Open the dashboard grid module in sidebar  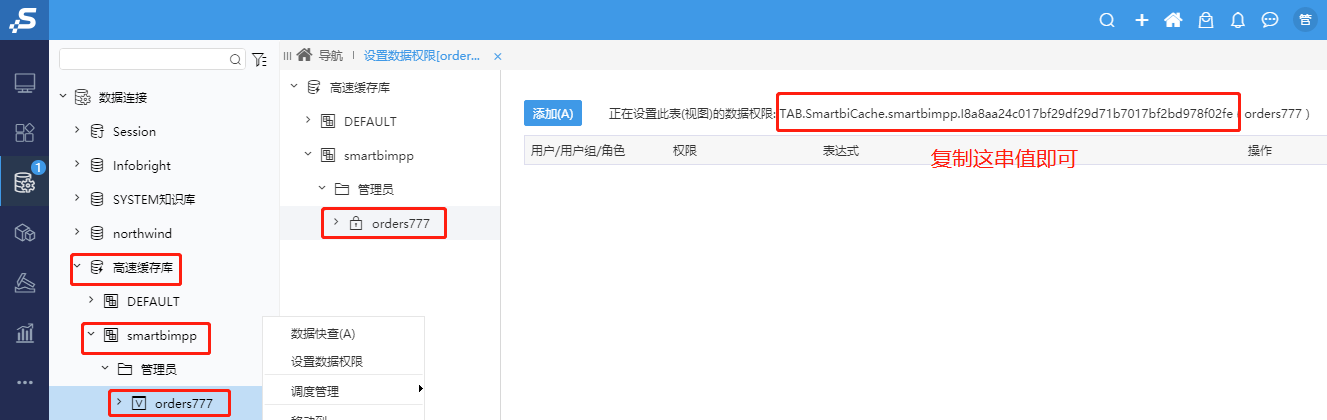click(x=25, y=133)
